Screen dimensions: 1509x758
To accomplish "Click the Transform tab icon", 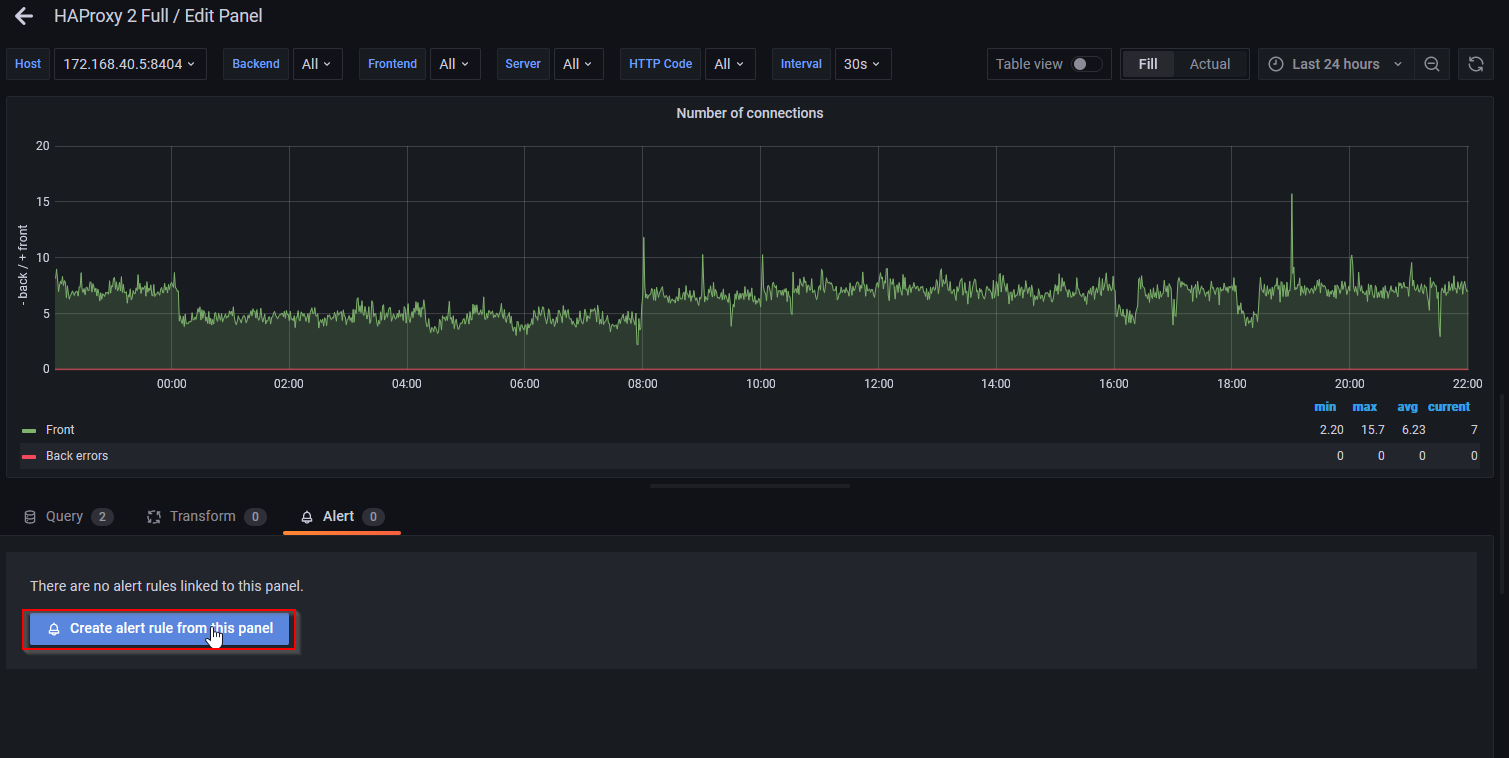I will [154, 517].
